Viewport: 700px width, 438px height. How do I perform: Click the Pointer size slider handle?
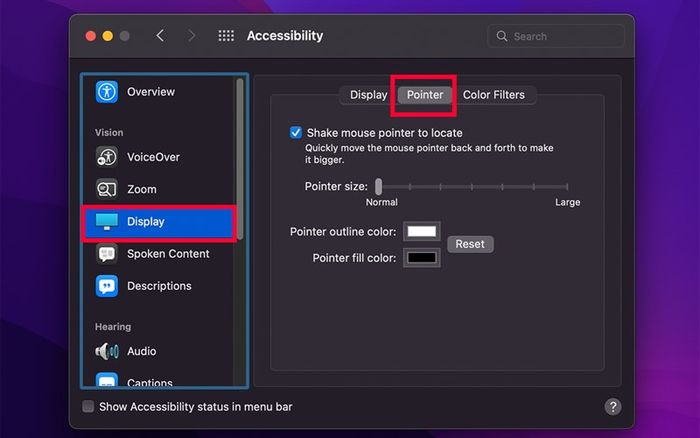[379, 186]
